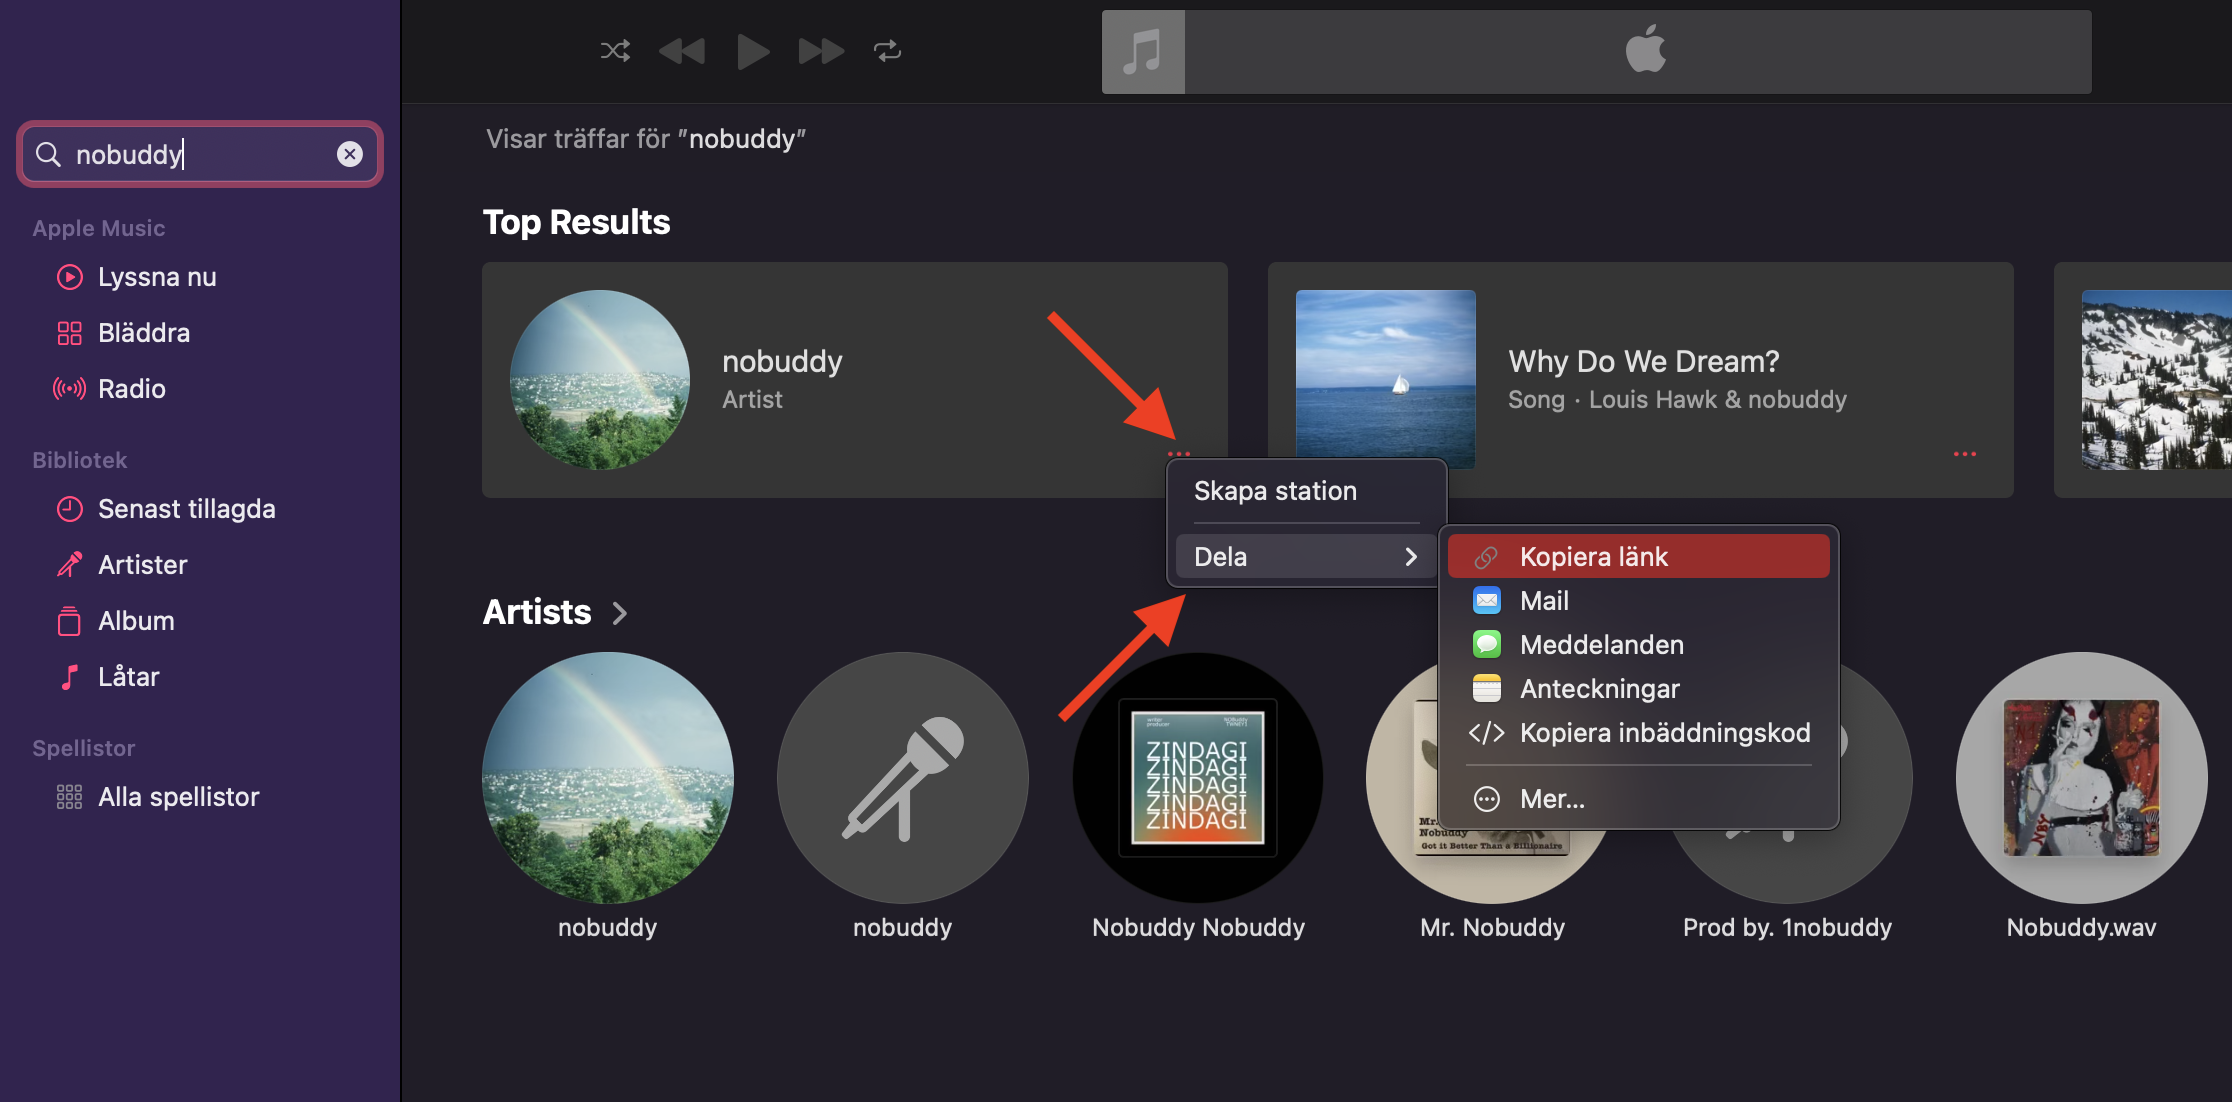Click the Radio broadcast icon

(x=69, y=389)
